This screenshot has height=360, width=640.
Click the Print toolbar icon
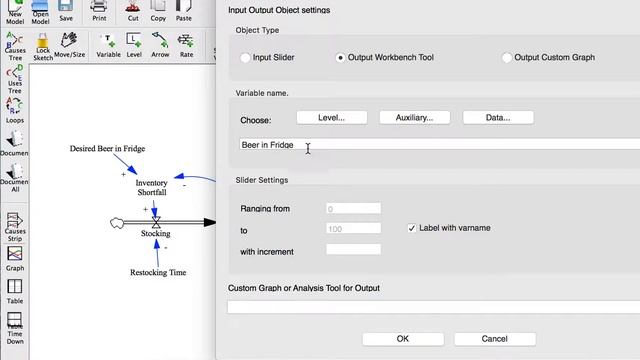pyautogui.click(x=99, y=11)
